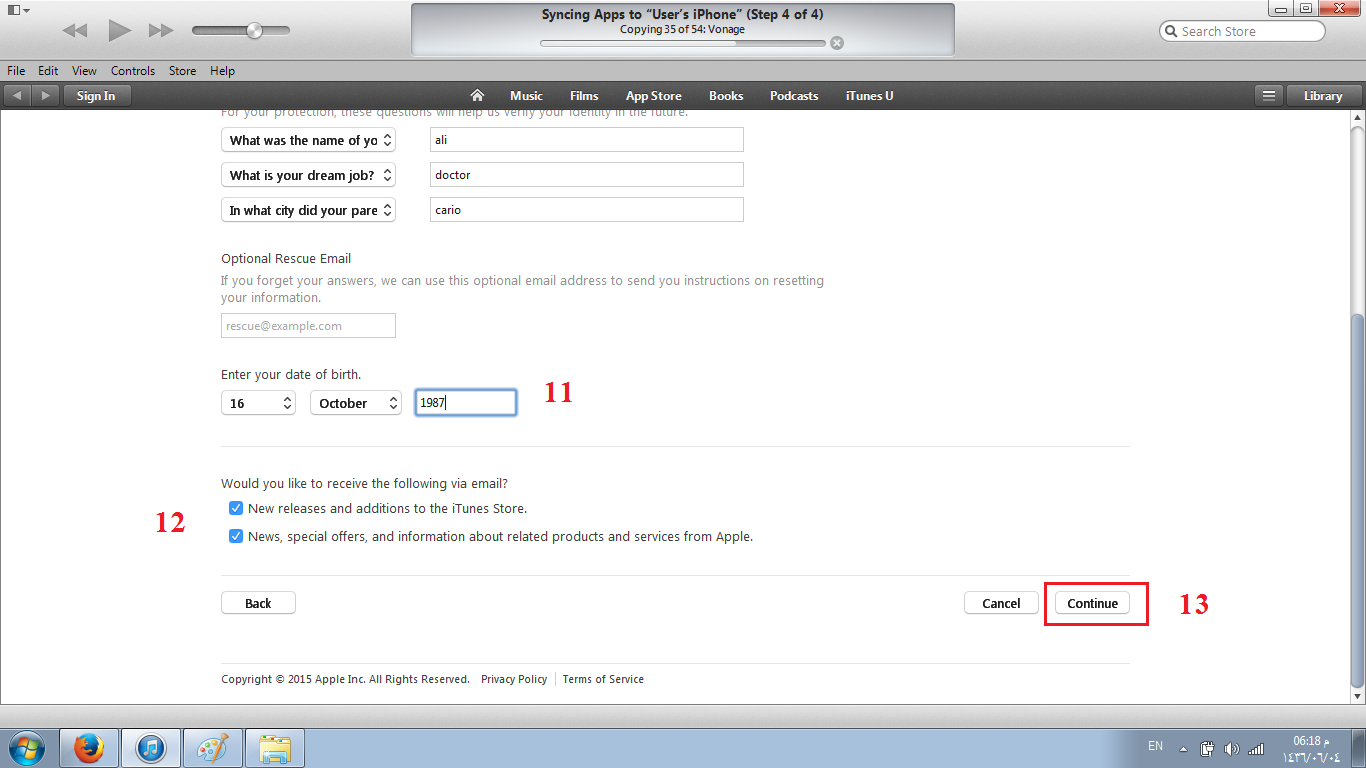The height and width of the screenshot is (768, 1366).
Task: Click the answer field containing 'cario'
Action: pyautogui.click(x=587, y=210)
